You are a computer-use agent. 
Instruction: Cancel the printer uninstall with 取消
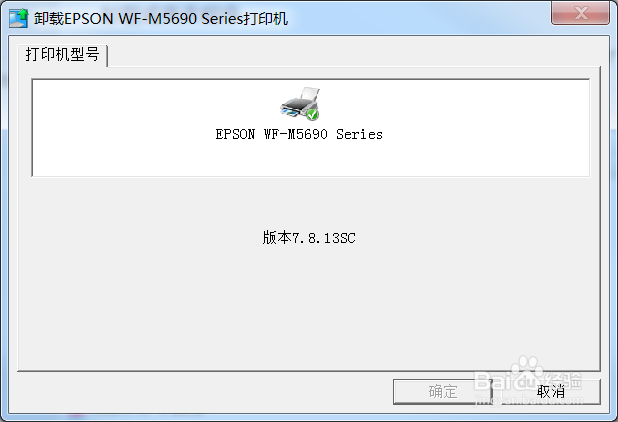point(551,392)
